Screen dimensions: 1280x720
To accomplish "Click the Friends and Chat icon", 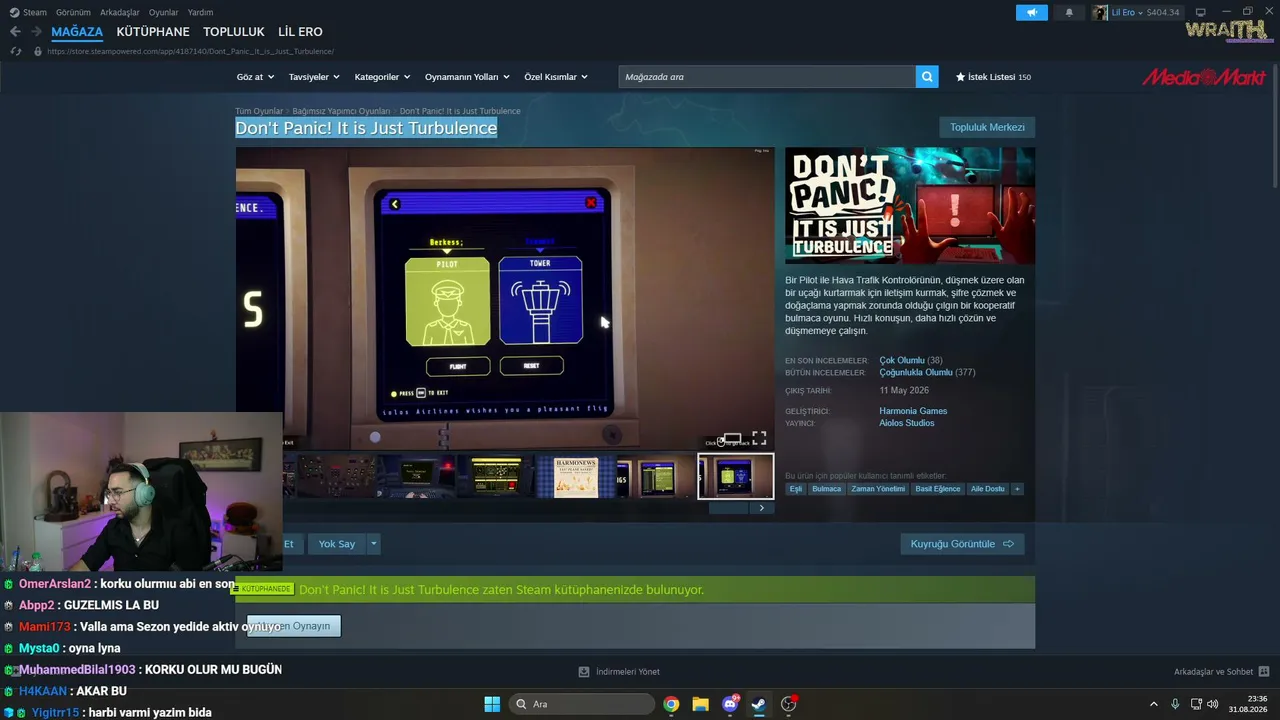I will [x=1264, y=672].
